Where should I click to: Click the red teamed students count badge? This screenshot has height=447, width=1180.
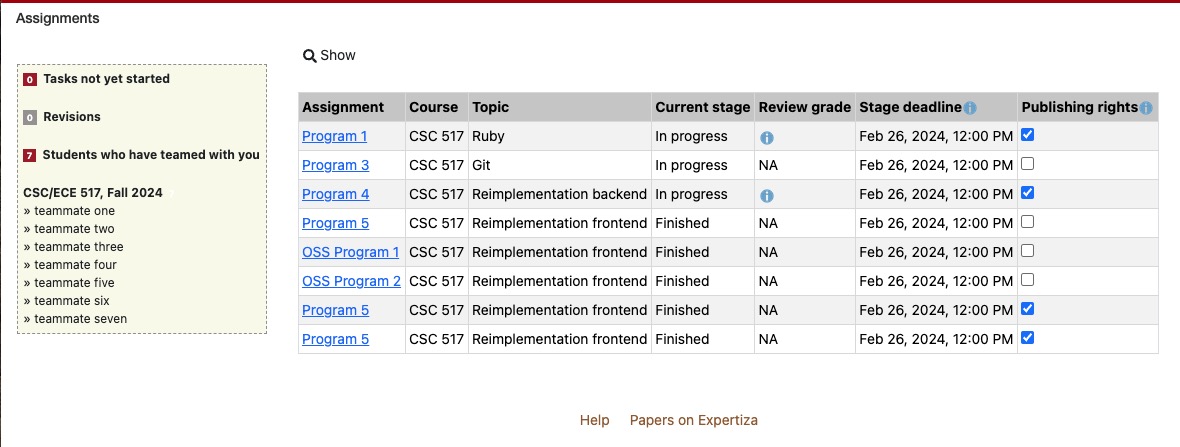coord(30,155)
